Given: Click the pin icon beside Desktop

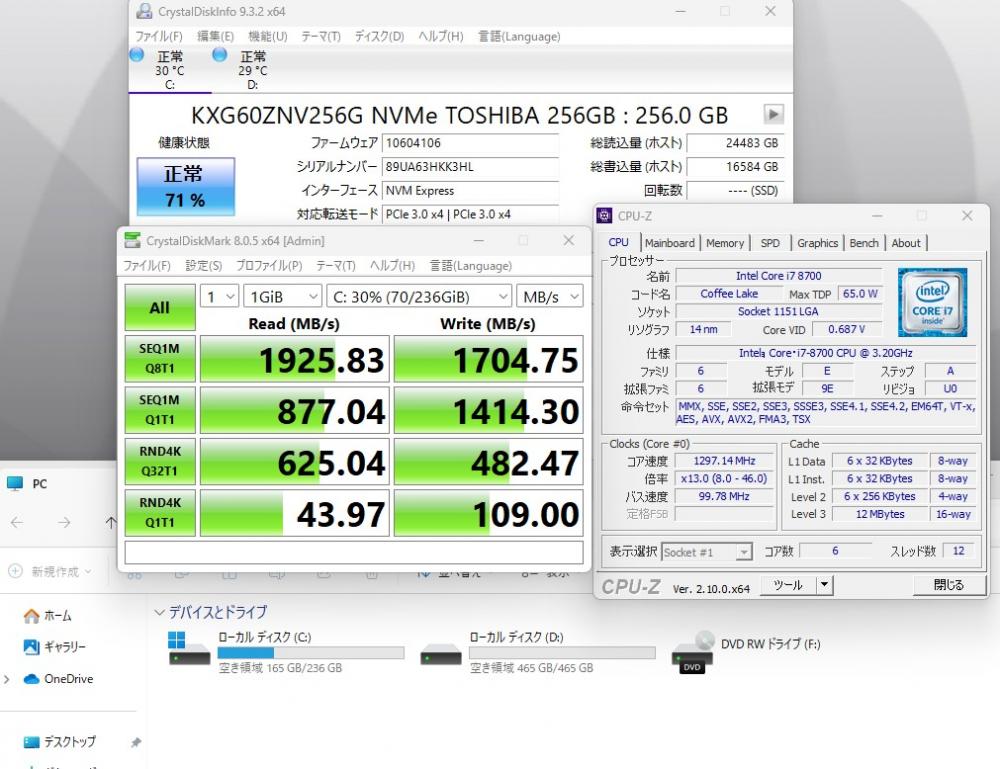Looking at the screenshot, I should [136, 742].
